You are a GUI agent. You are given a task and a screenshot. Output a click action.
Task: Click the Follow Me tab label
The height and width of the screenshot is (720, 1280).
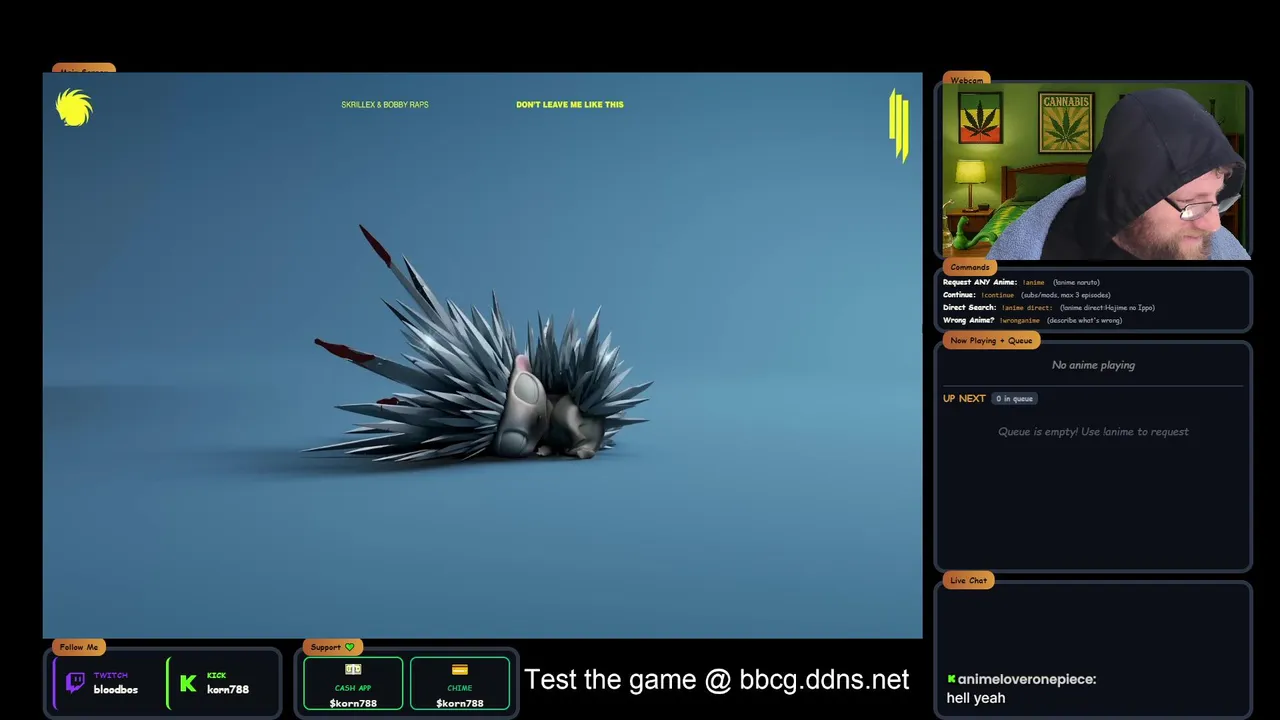click(79, 647)
